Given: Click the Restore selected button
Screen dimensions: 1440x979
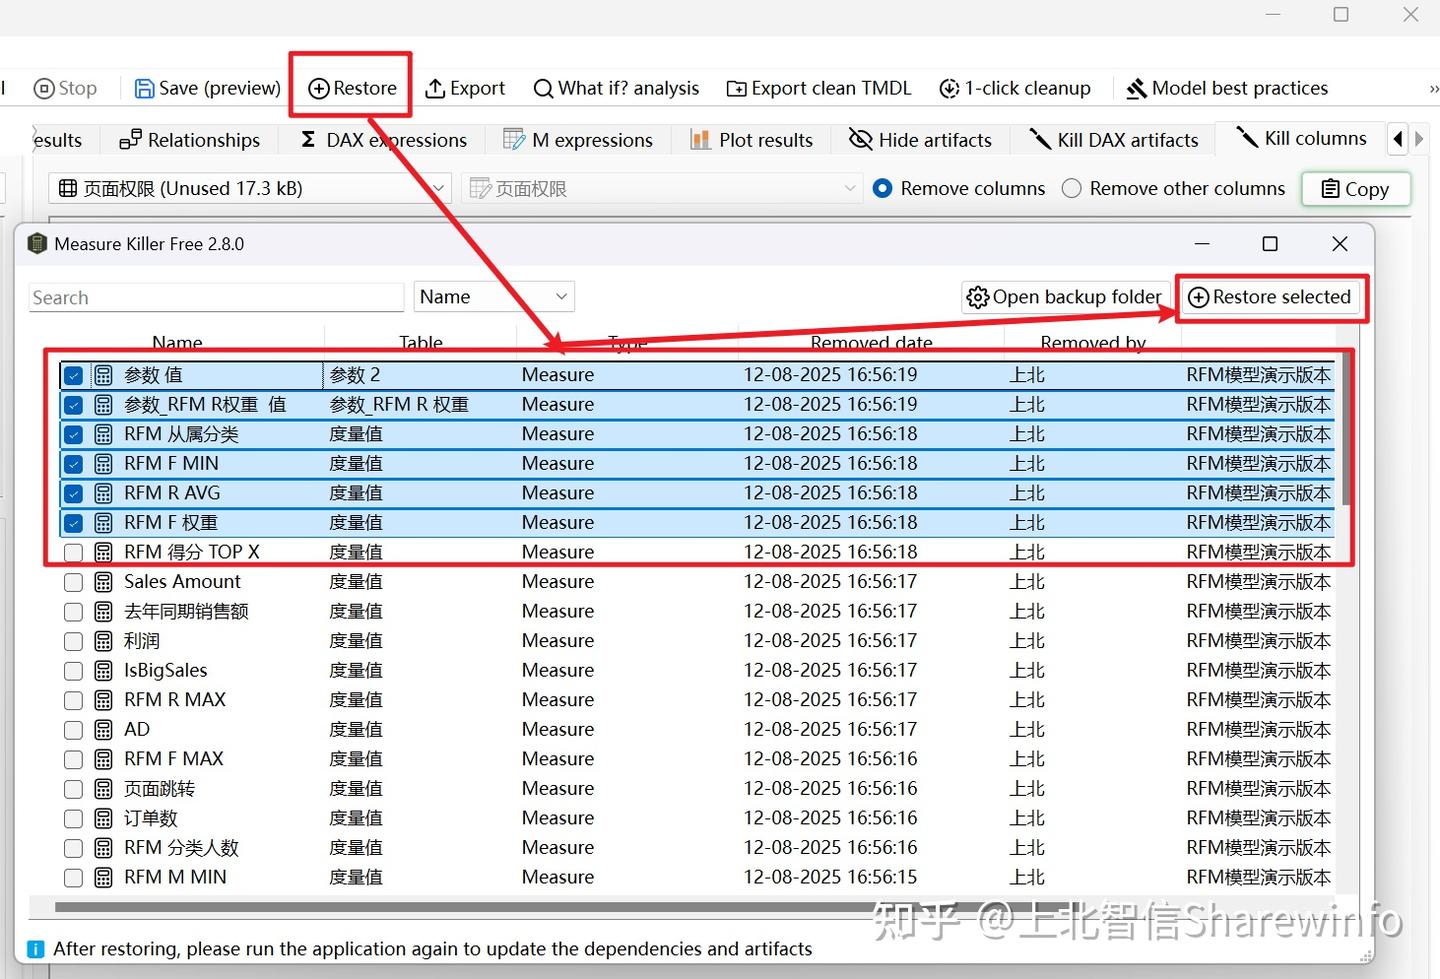Looking at the screenshot, I should 1270,297.
